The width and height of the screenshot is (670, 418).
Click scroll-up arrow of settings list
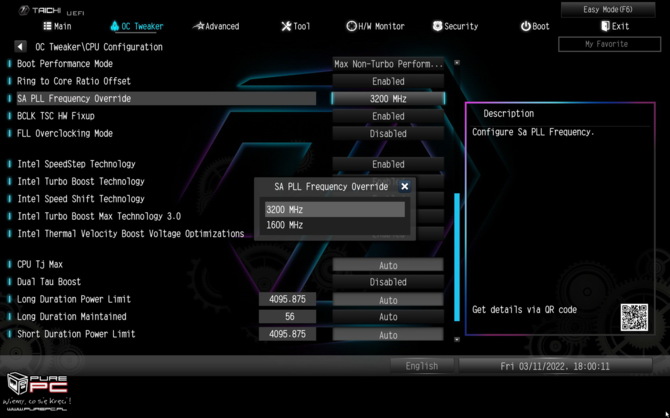(x=457, y=63)
